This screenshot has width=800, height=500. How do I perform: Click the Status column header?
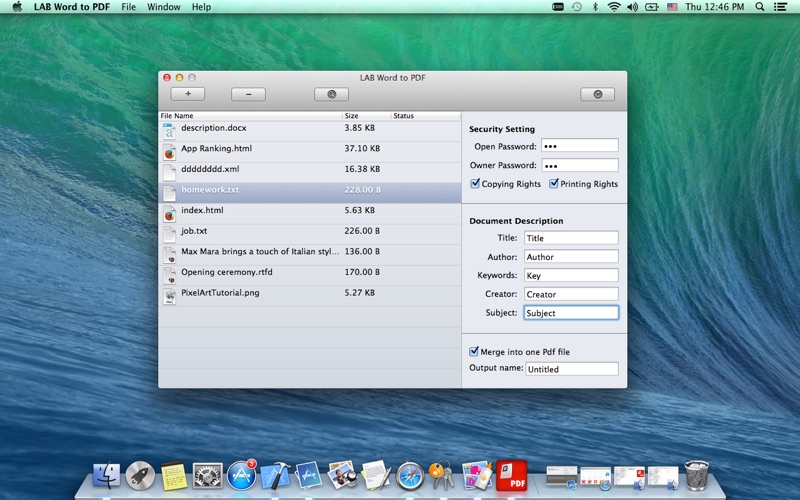(x=426, y=116)
